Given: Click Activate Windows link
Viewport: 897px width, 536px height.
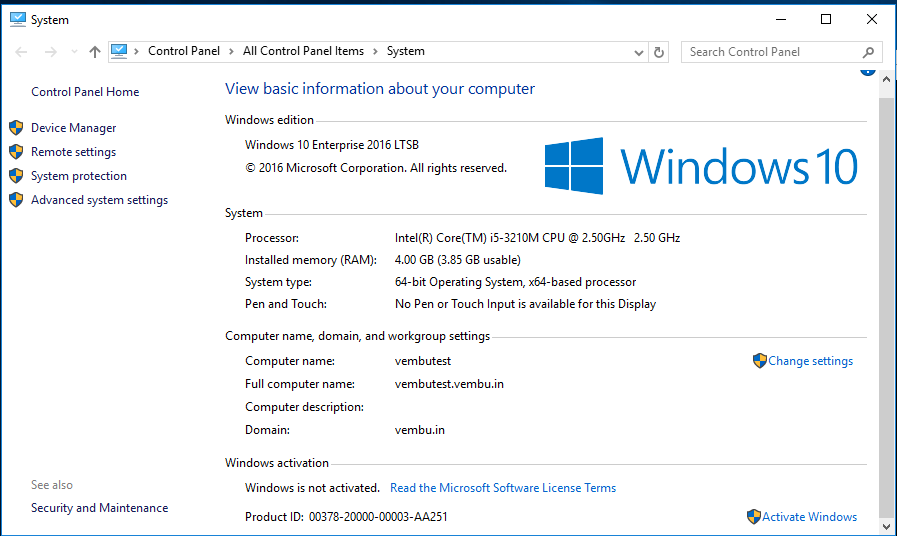Looking at the screenshot, I should [809, 517].
